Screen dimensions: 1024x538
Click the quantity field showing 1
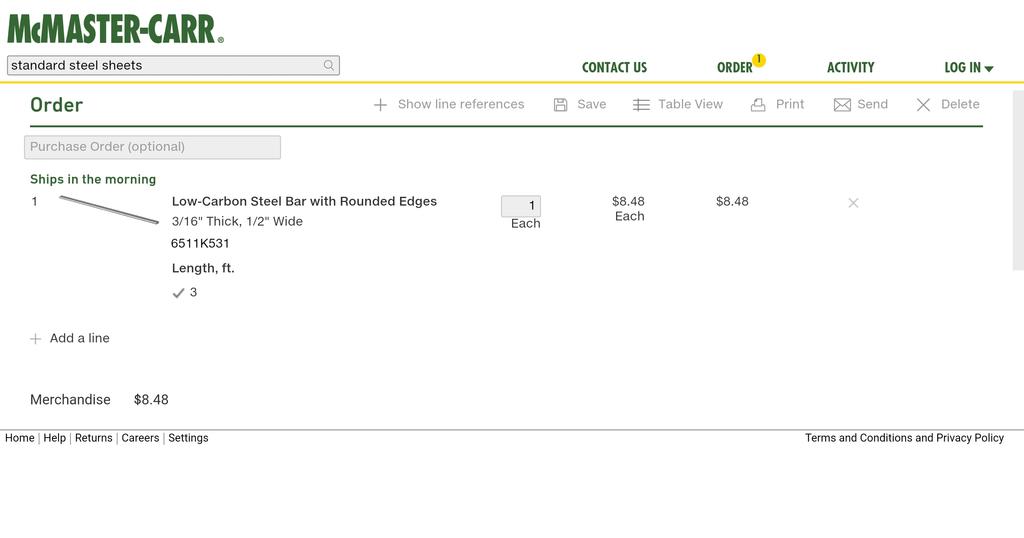tap(520, 206)
